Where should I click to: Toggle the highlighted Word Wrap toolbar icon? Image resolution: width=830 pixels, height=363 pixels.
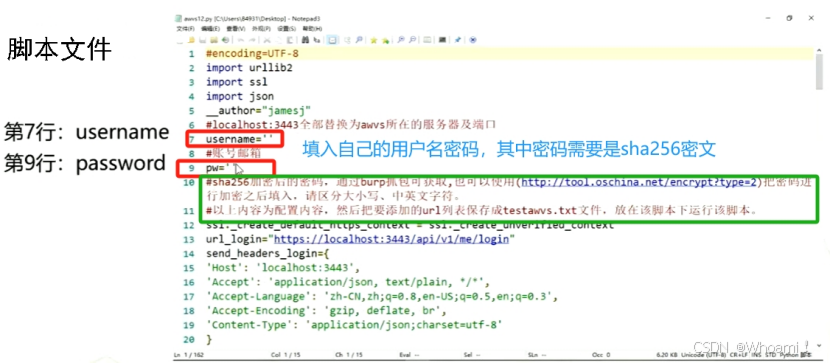(332, 40)
